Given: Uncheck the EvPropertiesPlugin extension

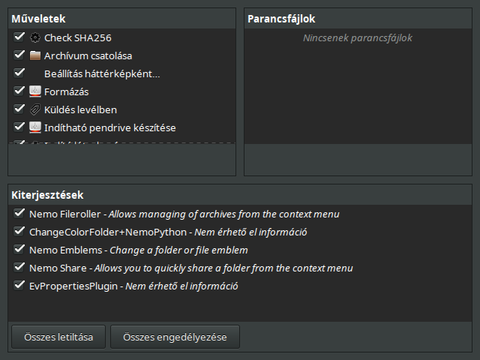Looking at the screenshot, I should point(19,285).
